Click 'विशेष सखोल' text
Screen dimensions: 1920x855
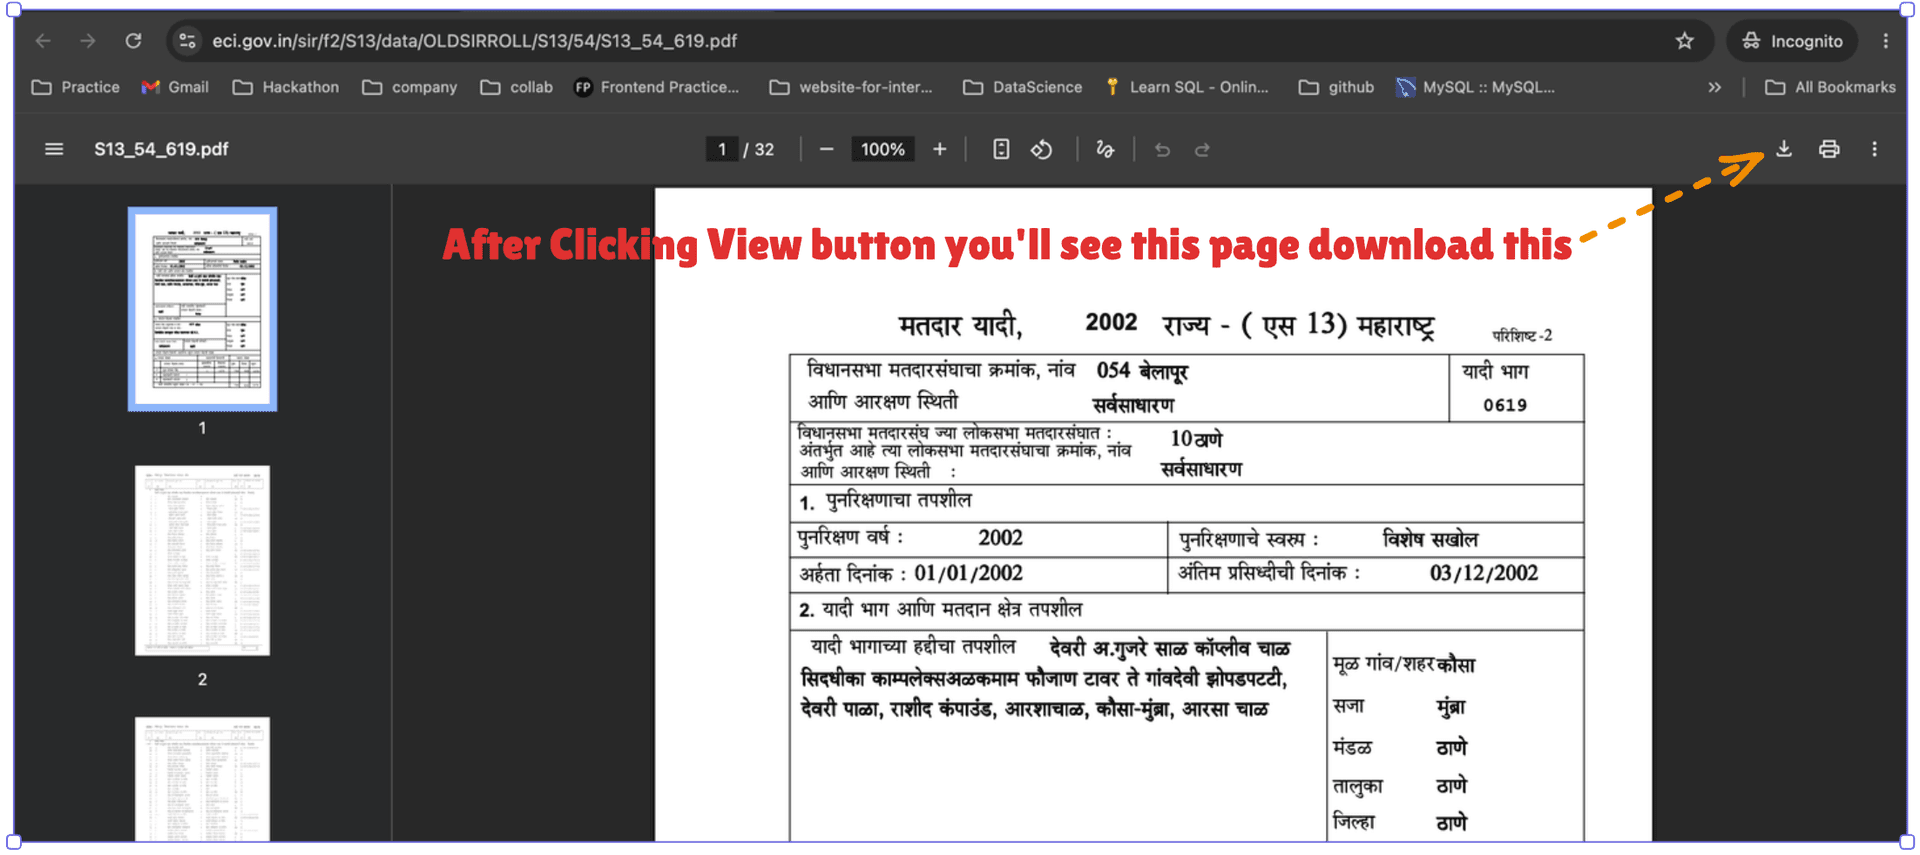[1430, 539]
